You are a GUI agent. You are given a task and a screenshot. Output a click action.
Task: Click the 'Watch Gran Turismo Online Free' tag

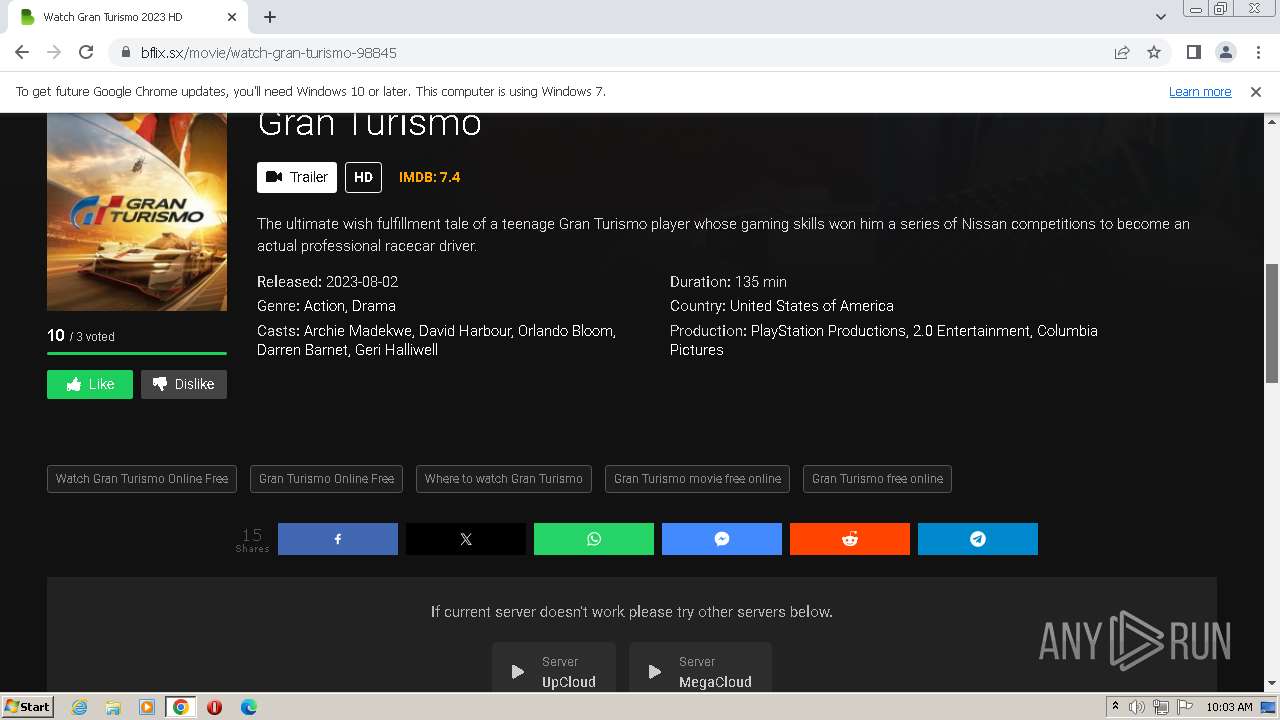pos(142,479)
